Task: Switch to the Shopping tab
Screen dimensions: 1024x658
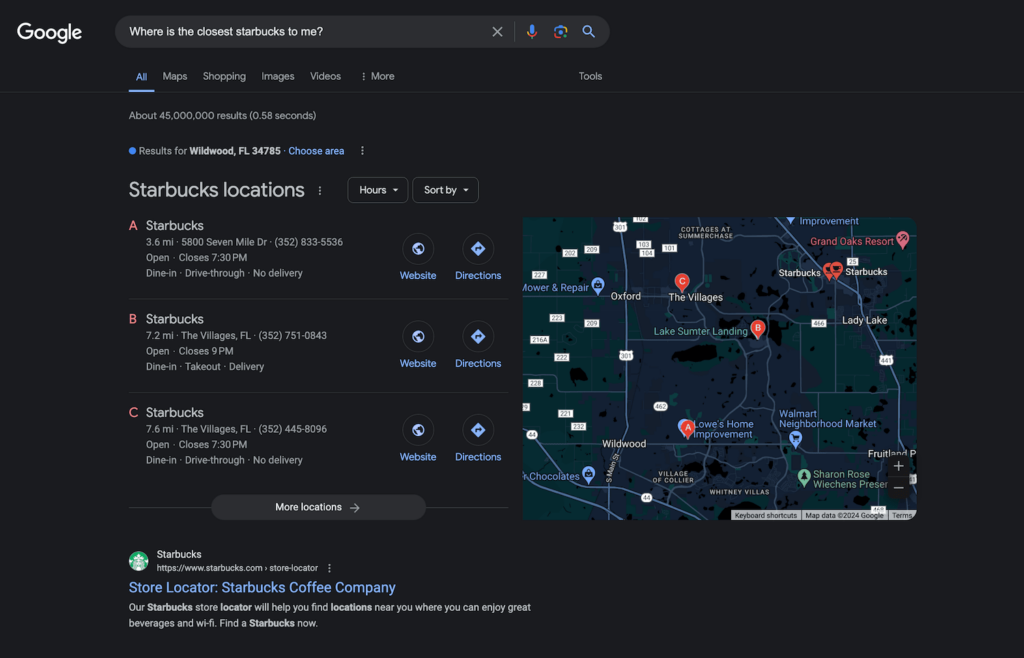Action: (x=224, y=76)
